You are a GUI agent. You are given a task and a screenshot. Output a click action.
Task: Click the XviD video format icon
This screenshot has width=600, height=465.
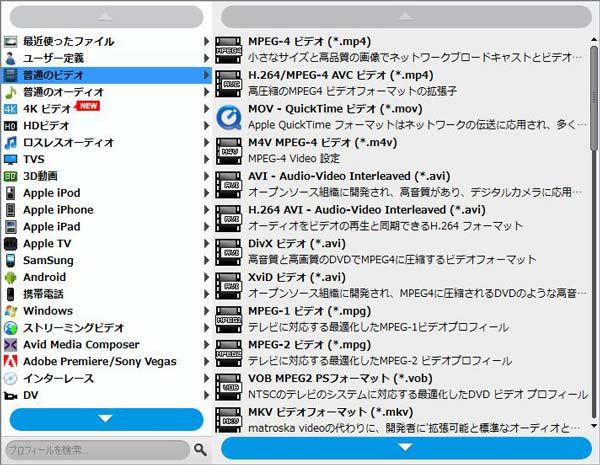coord(228,286)
